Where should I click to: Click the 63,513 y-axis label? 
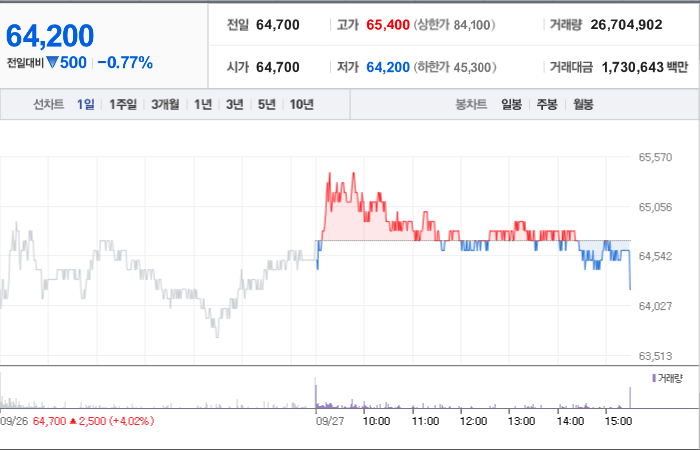click(x=655, y=356)
